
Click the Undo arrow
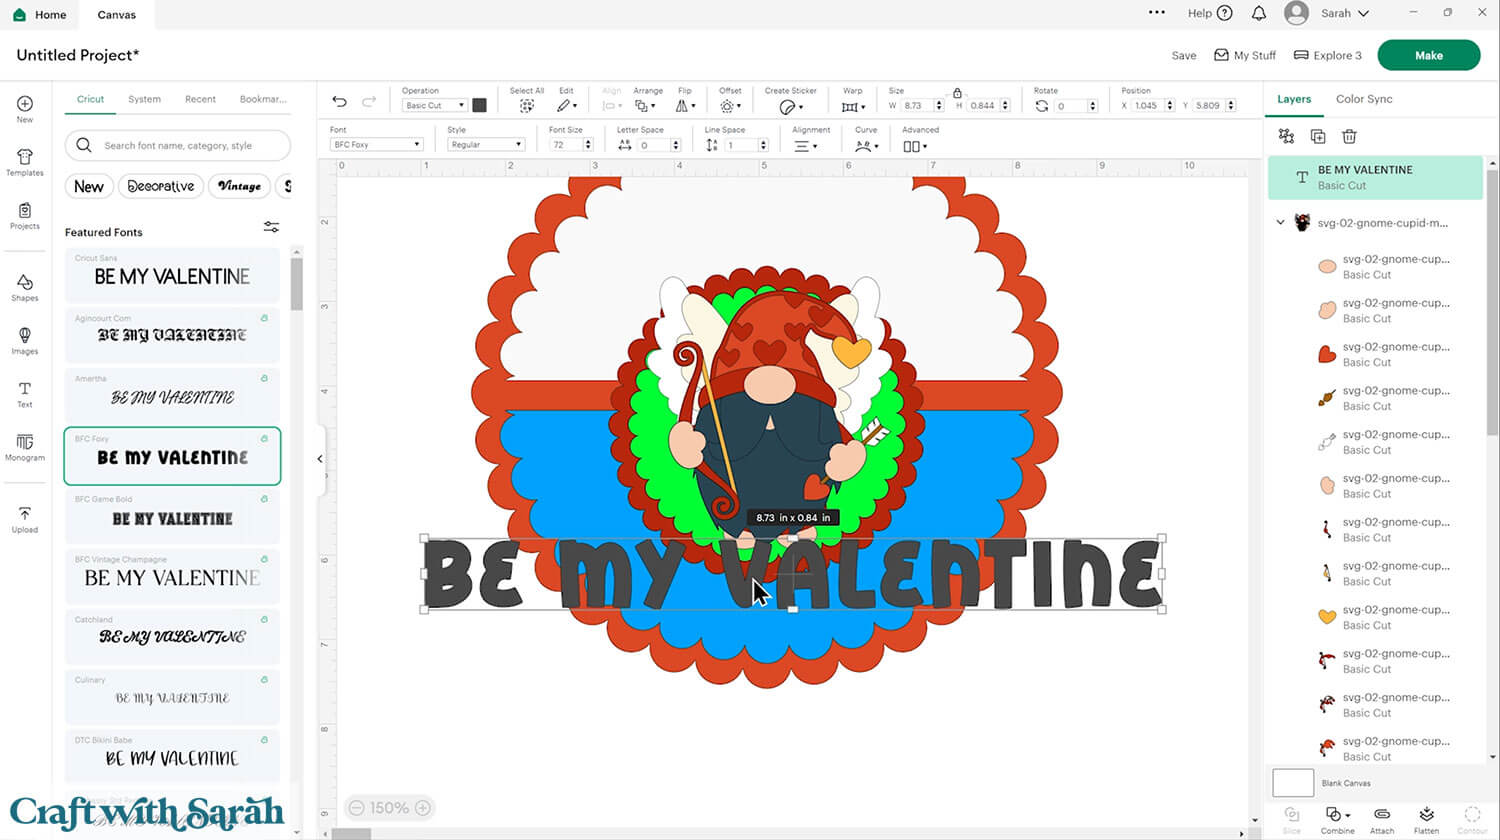pyautogui.click(x=339, y=102)
